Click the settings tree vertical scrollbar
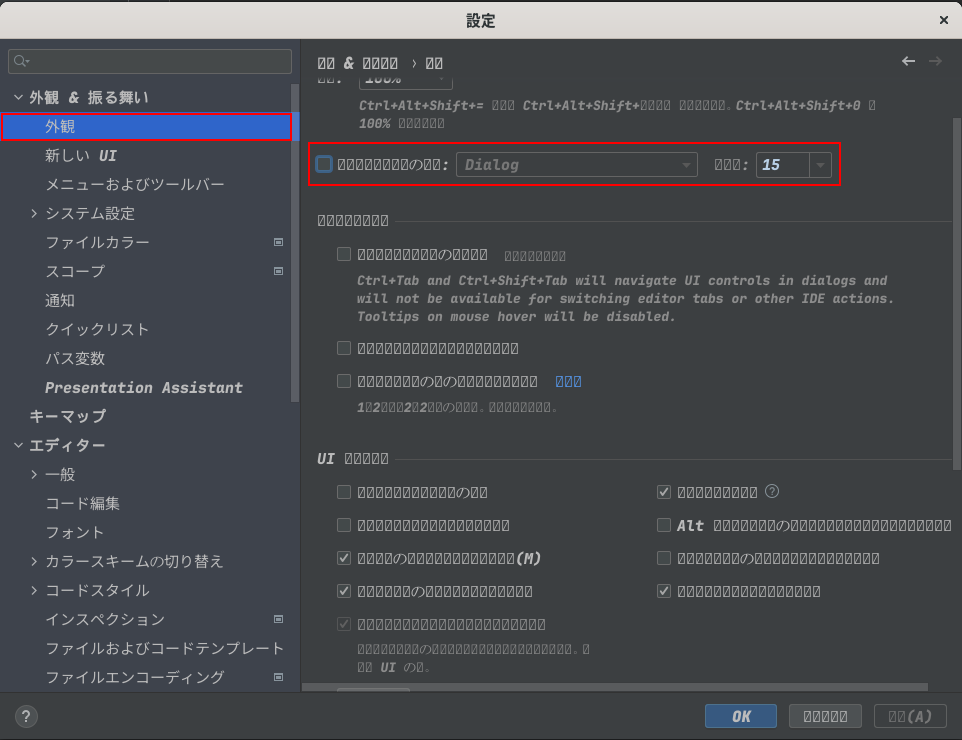Viewport: 962px width, 740px height. point(295,243)
